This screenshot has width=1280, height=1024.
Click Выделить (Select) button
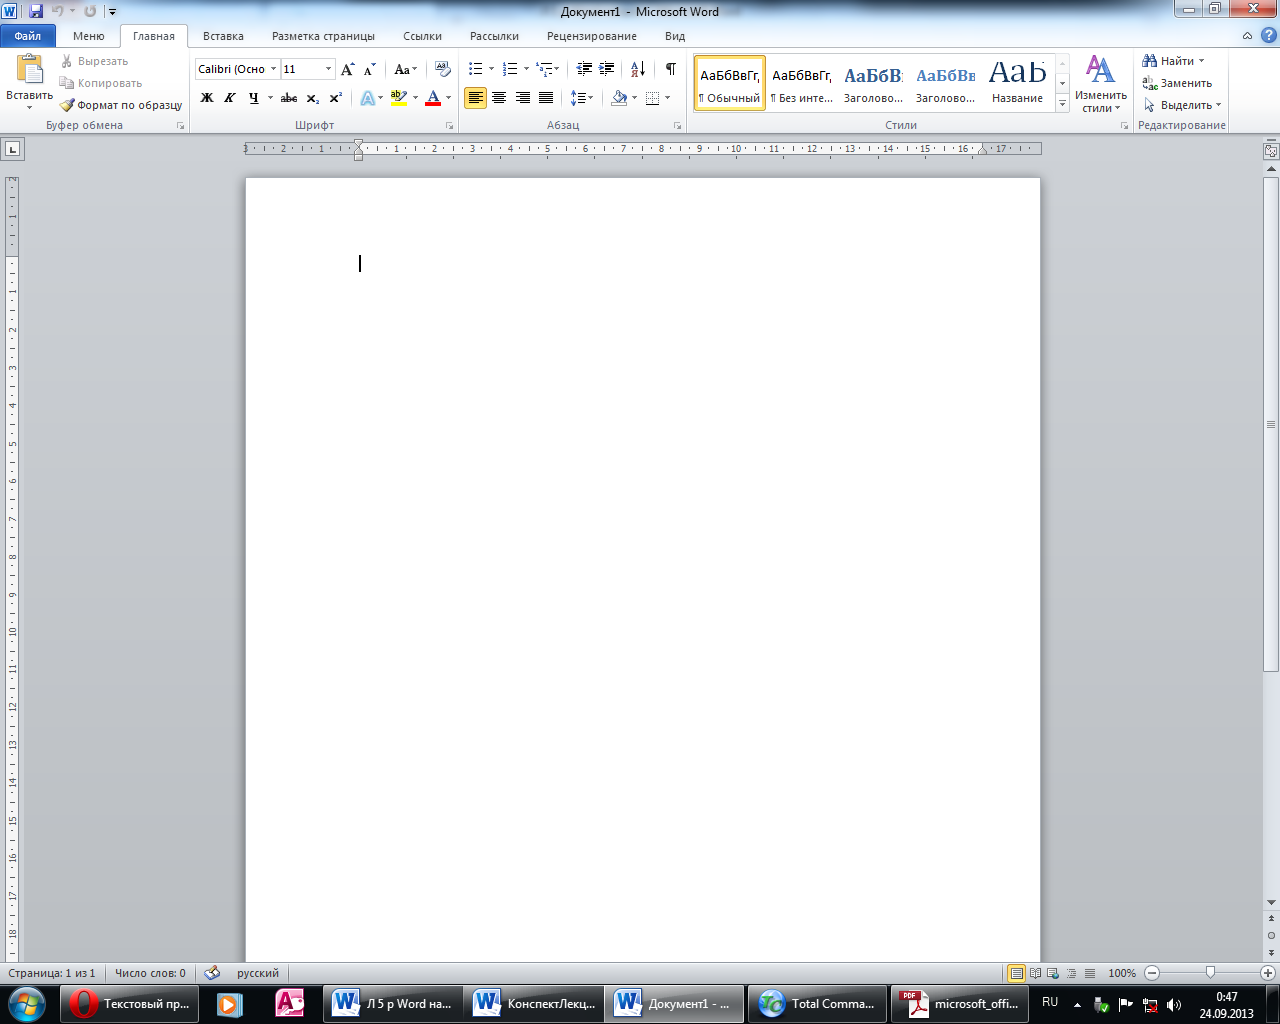1183,105
